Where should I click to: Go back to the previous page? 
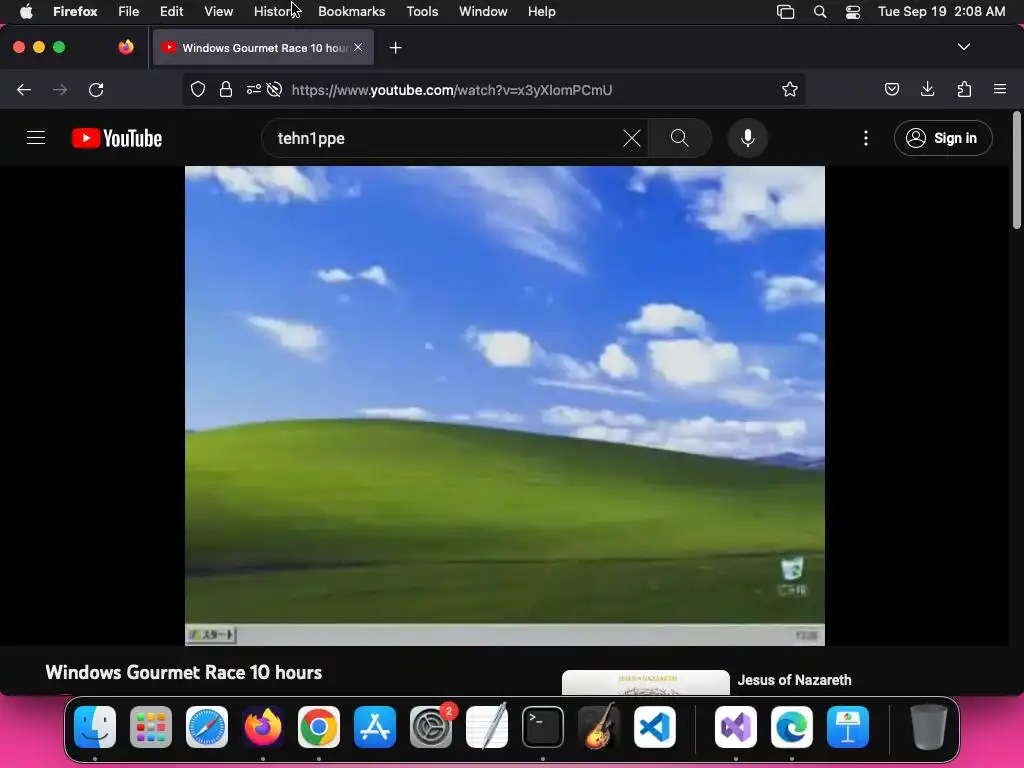(x=24, y=89)
